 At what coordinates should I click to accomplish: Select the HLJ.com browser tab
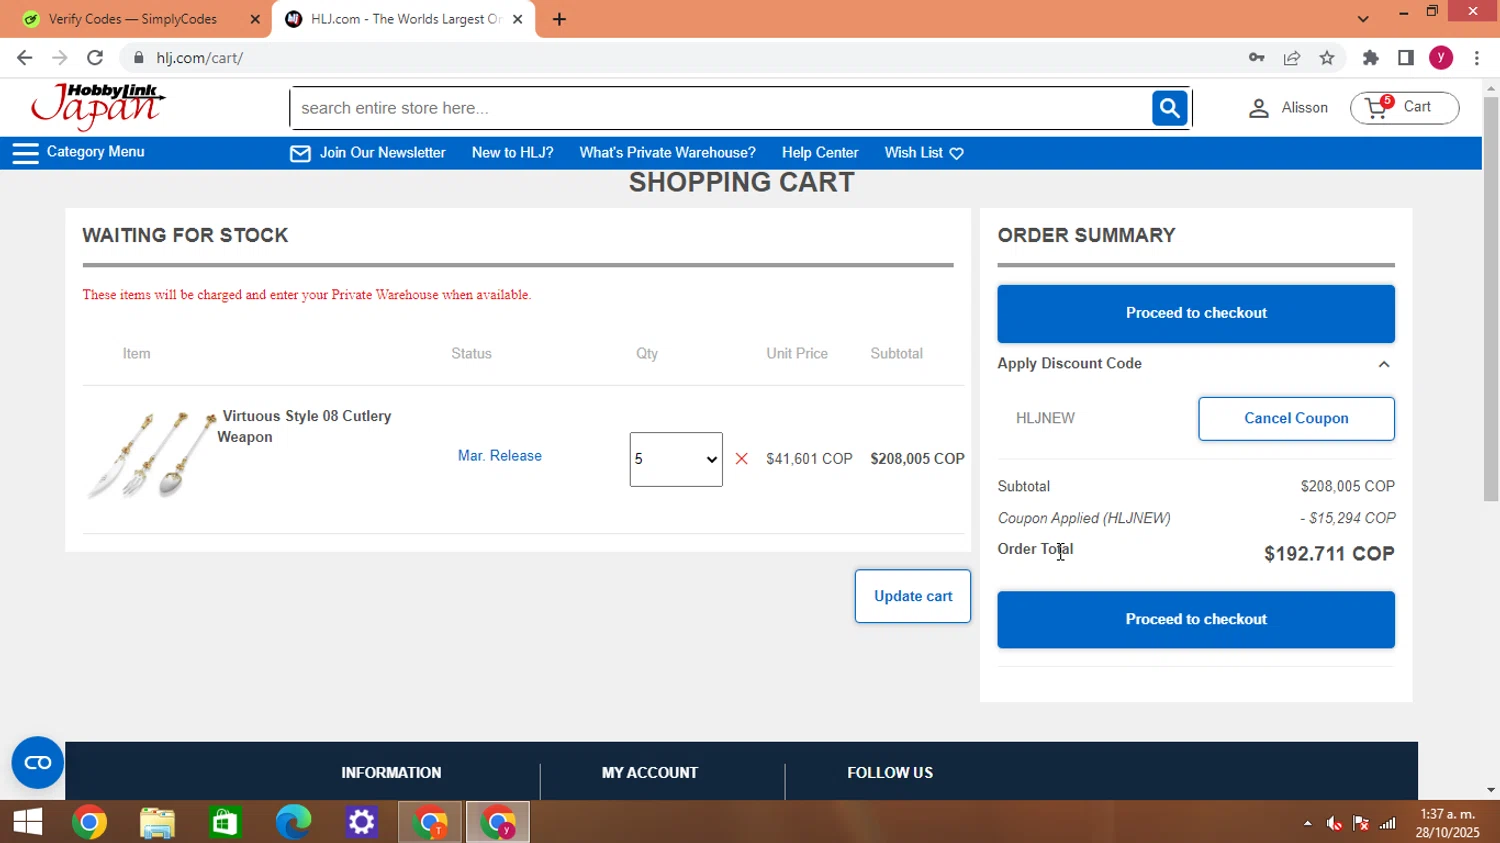coord(403,19)
